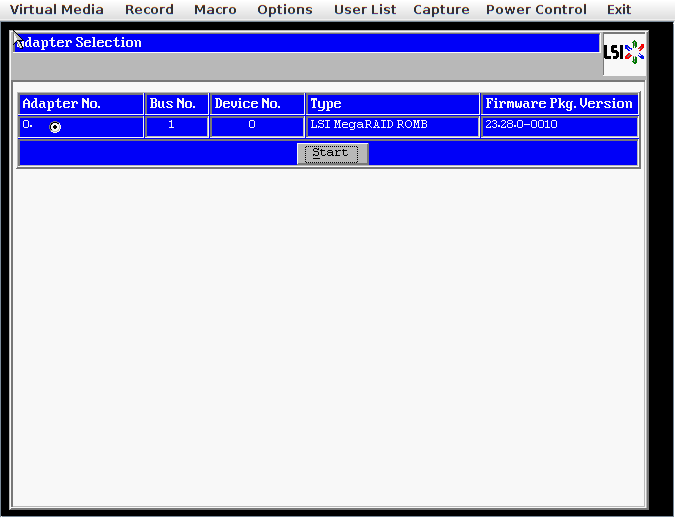This screenshot has height=518, width=675.
Task: Open the User List menu
Action: 365,9
